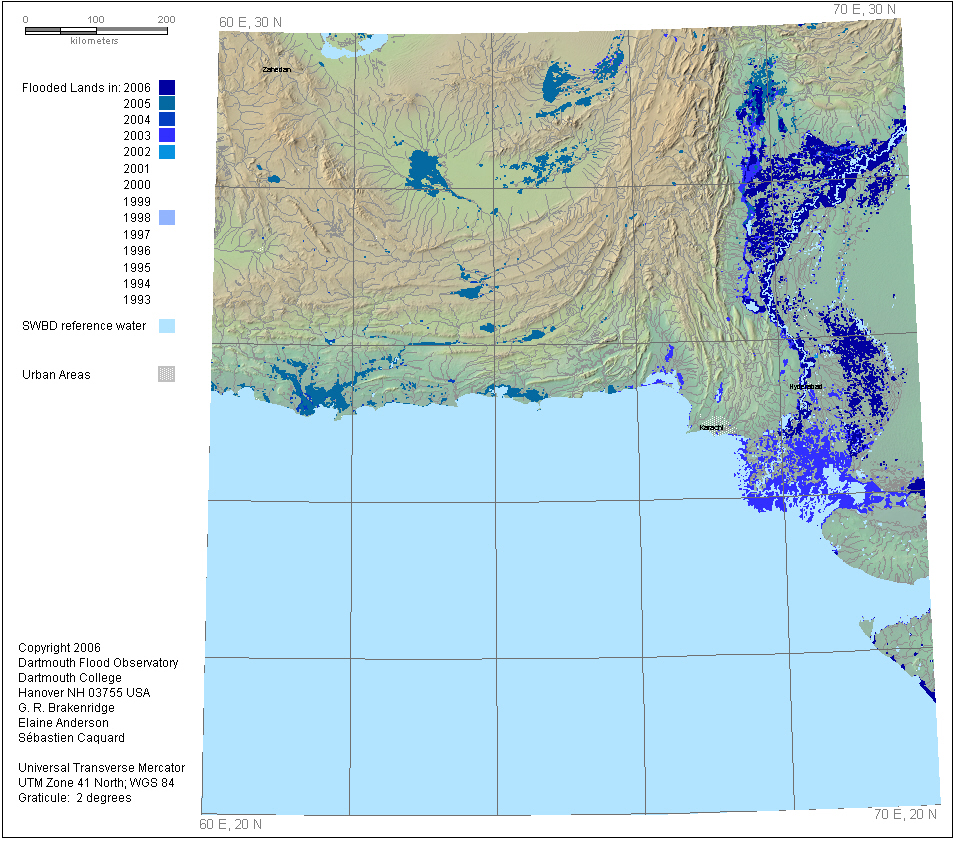Click the '70 E, 30 N' corner label

[x=864, y=9]
